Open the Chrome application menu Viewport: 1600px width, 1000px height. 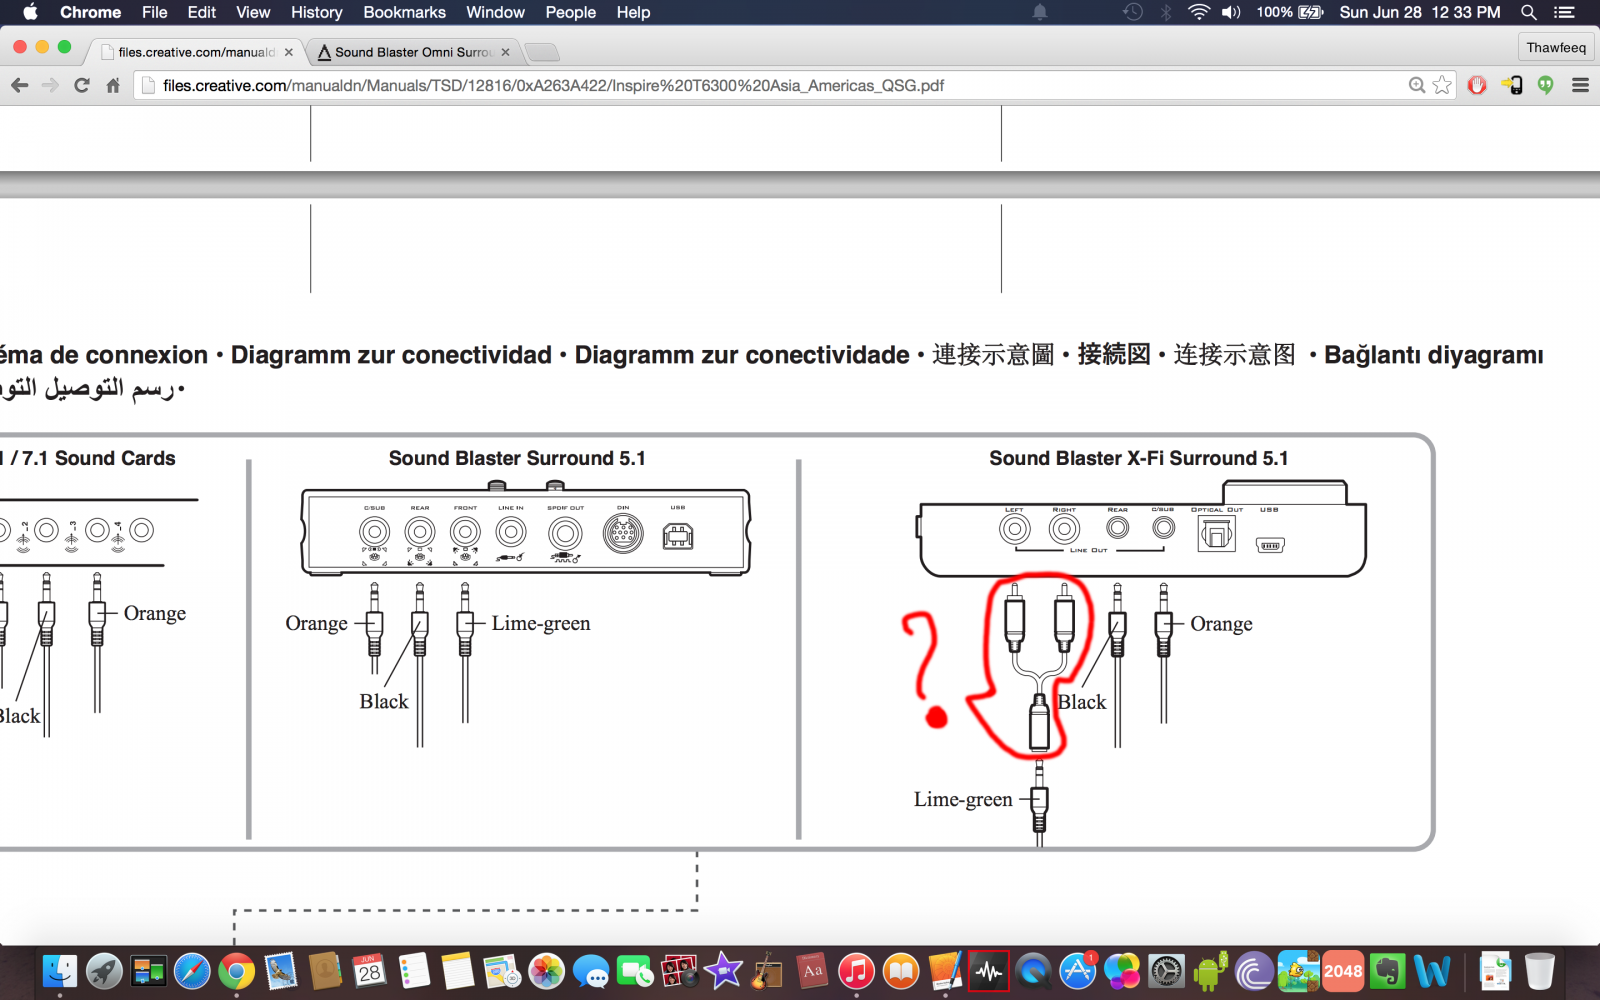click(90, 12)
